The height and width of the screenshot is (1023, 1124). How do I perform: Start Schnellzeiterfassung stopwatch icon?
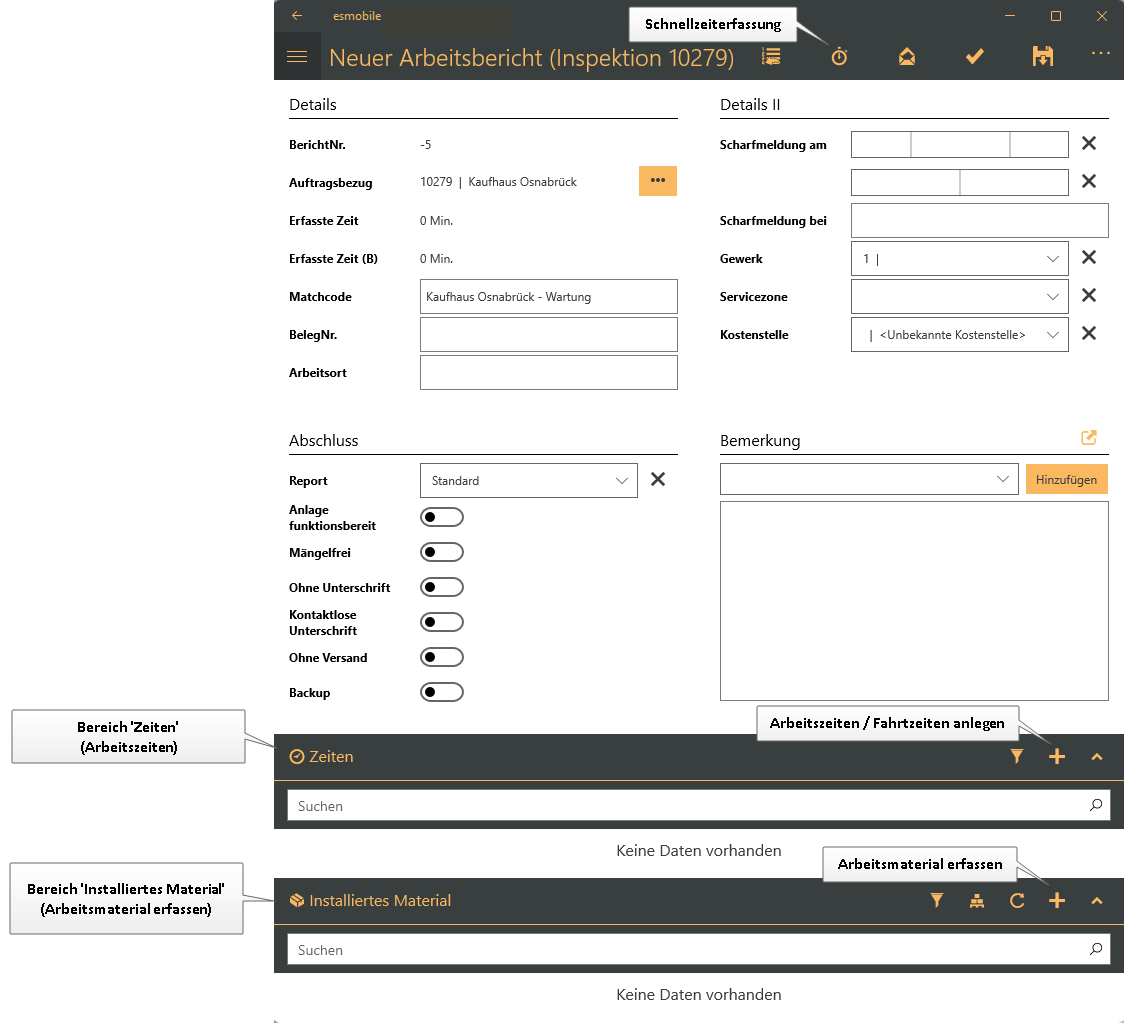coord(839,57)
